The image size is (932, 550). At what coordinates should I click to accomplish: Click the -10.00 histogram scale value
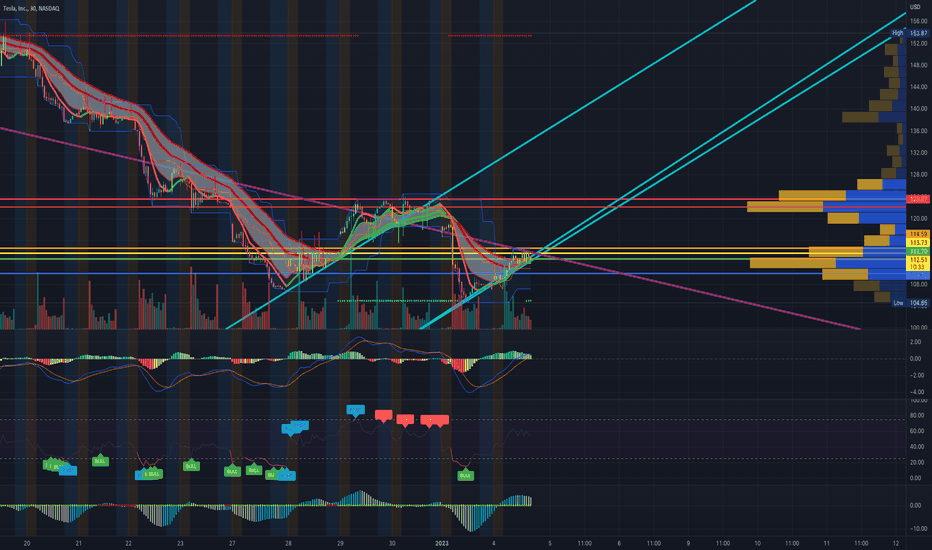[x=917, y=529]
